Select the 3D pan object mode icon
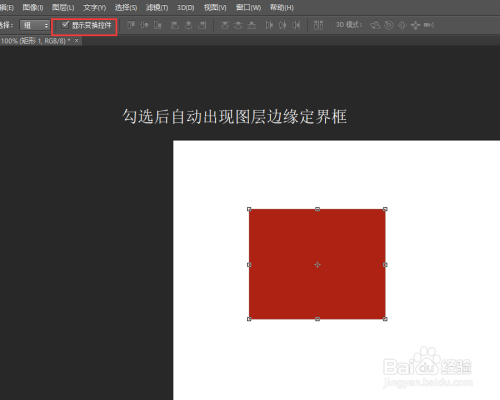Screen dimensions: 500x400 [x=402, y=25]
